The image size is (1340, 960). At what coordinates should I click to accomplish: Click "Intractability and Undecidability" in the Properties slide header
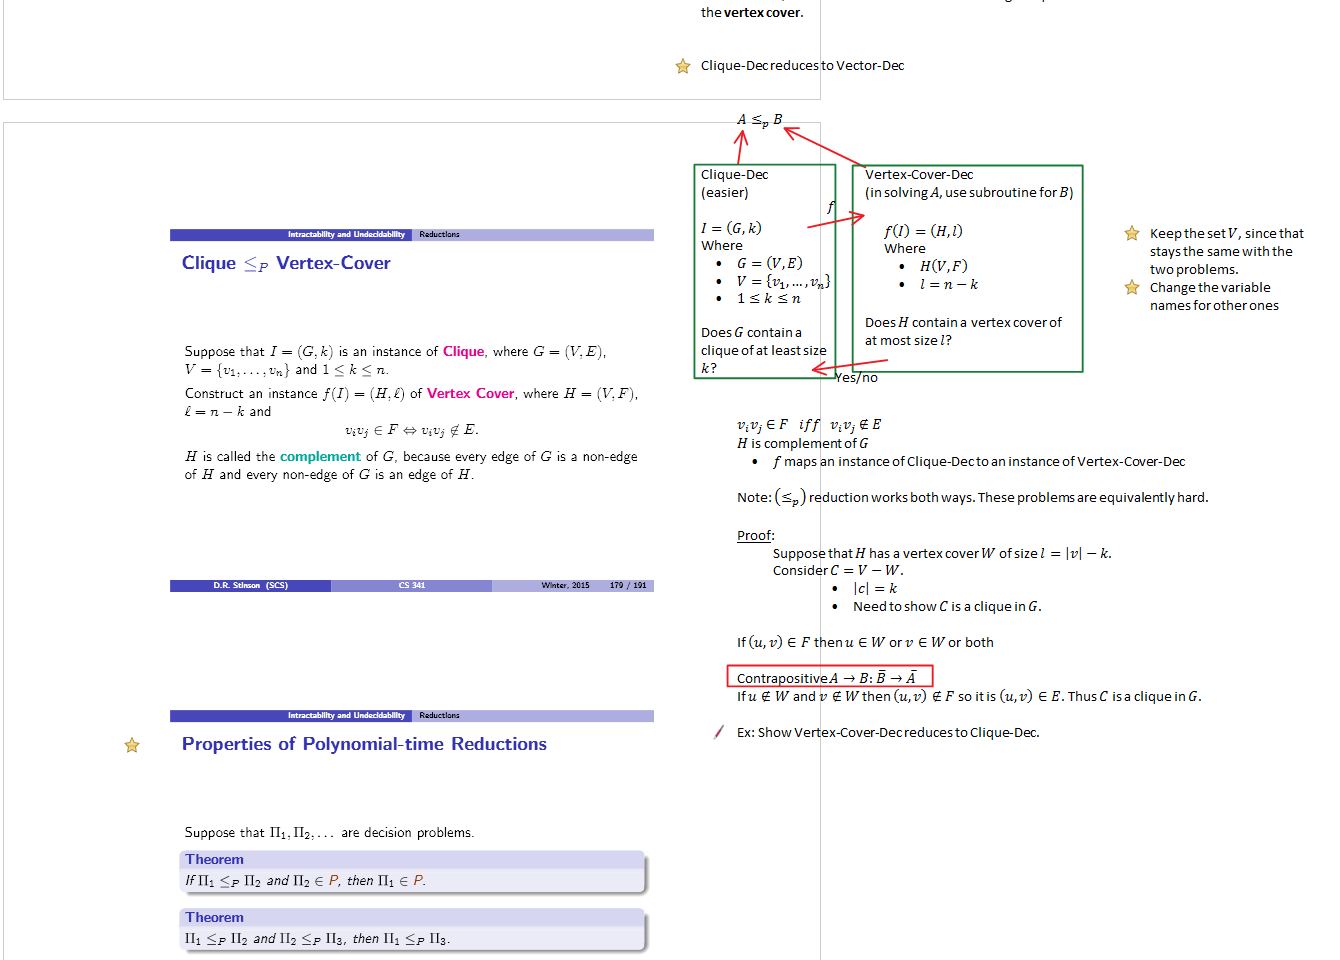pos(346,716)
